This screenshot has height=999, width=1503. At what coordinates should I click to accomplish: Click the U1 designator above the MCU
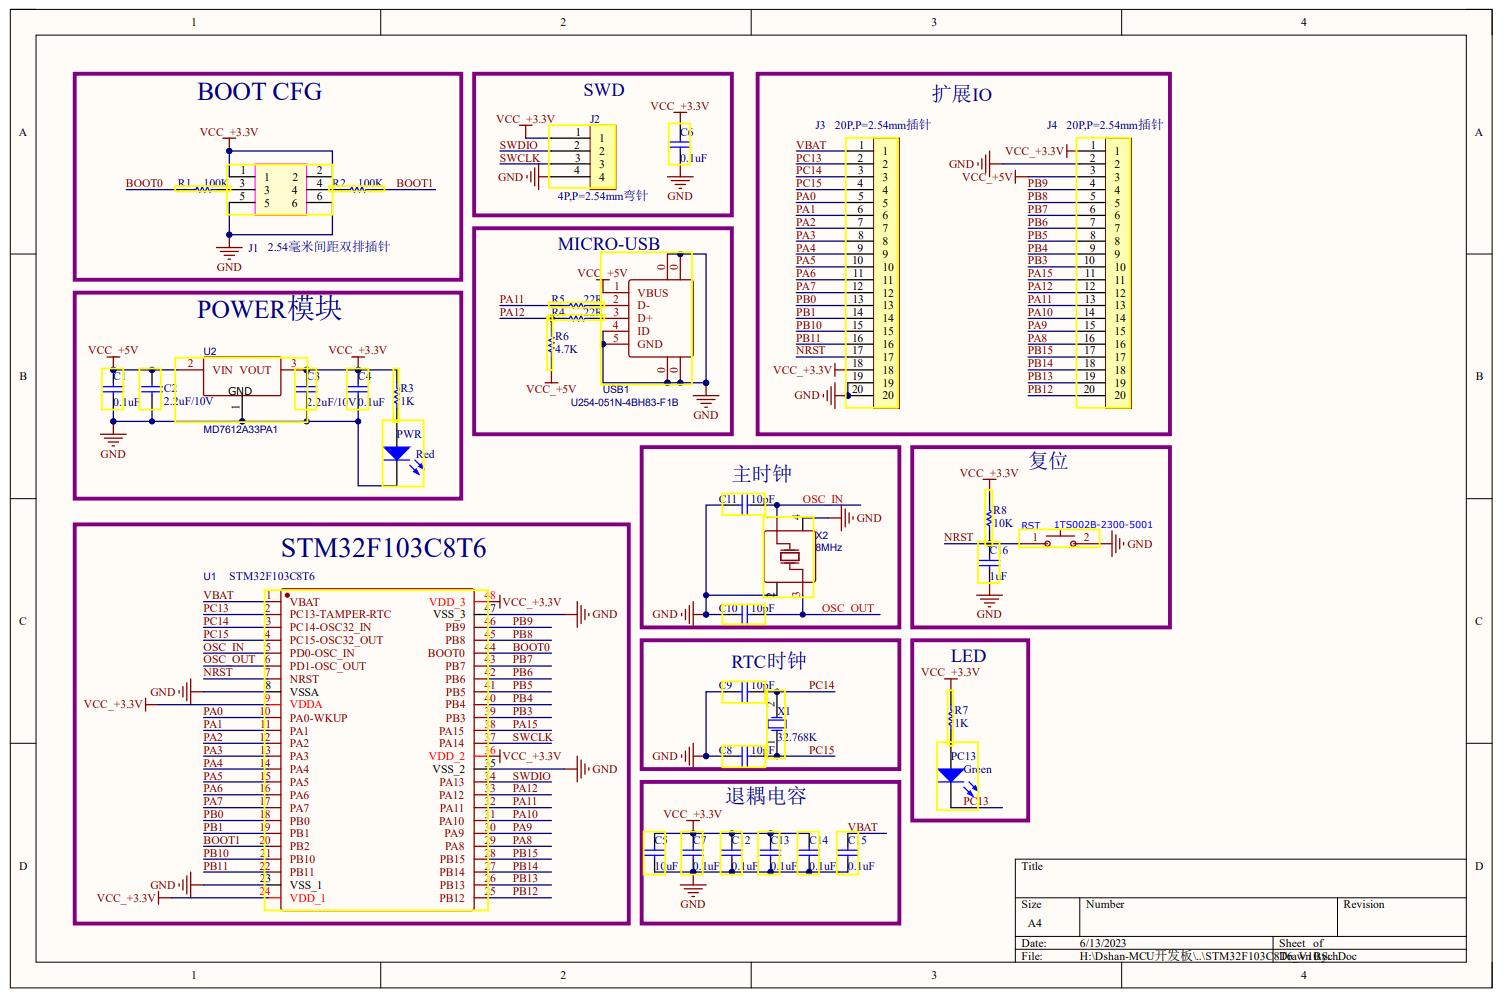click(209, 576)
